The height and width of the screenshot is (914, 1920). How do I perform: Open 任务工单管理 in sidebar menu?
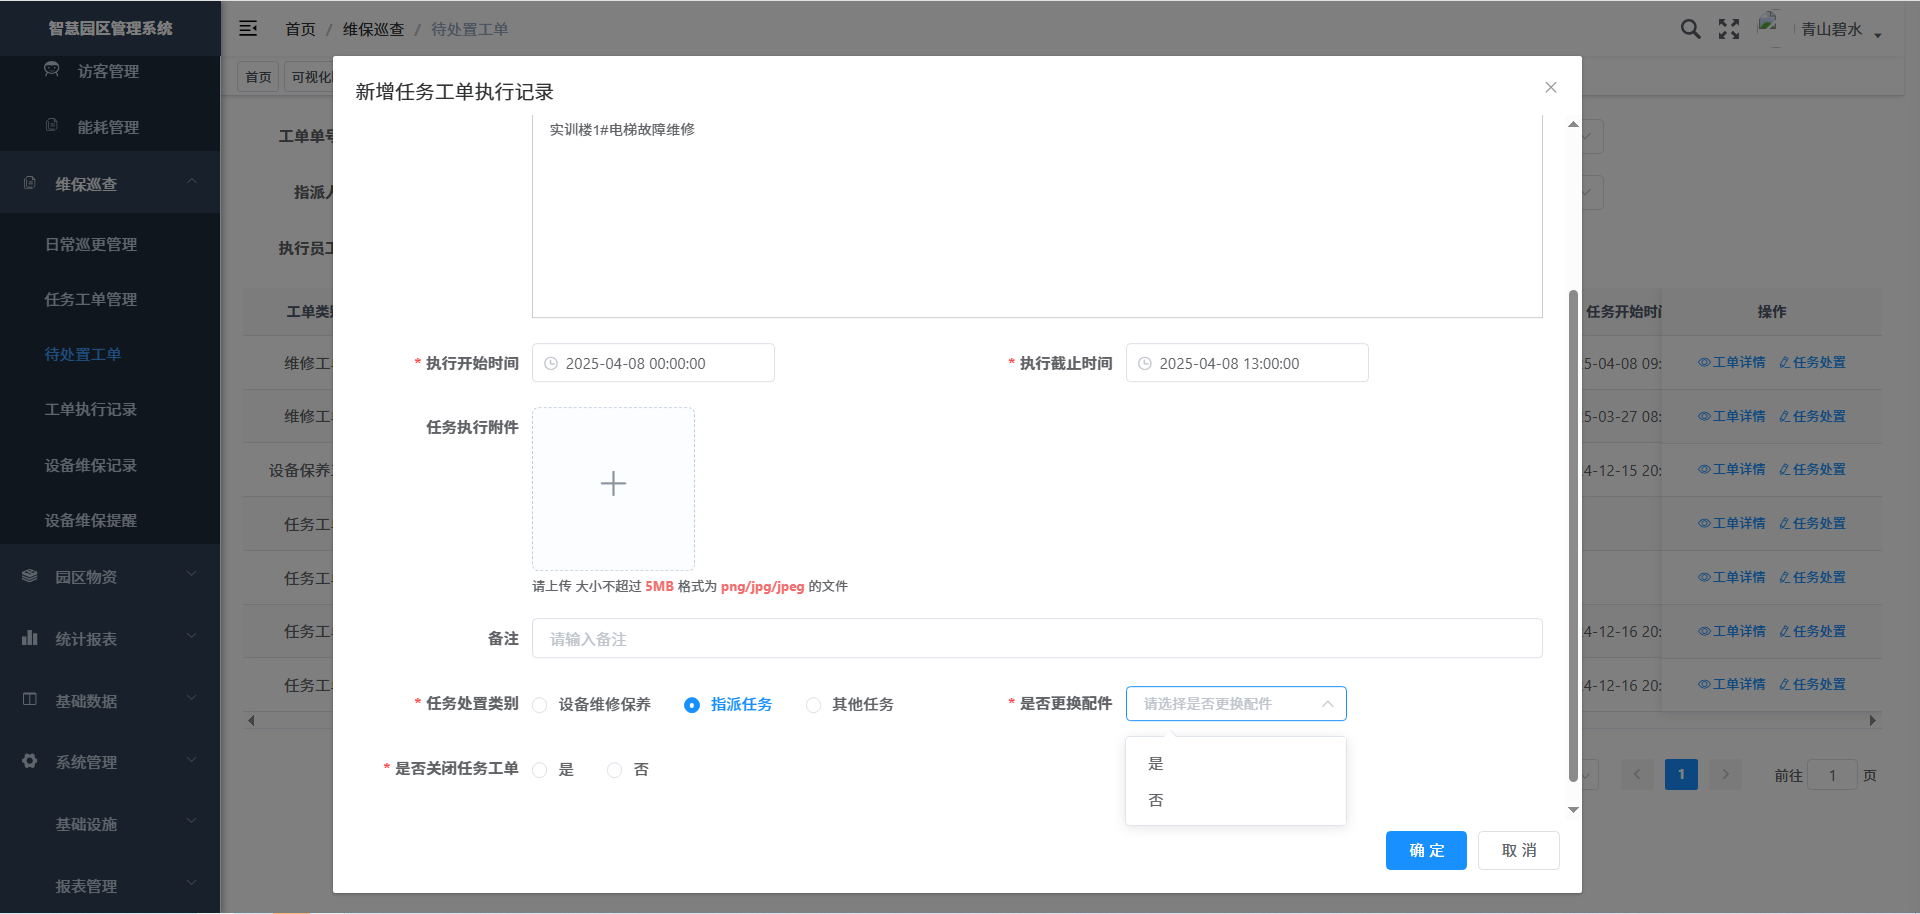pos(91,300)
